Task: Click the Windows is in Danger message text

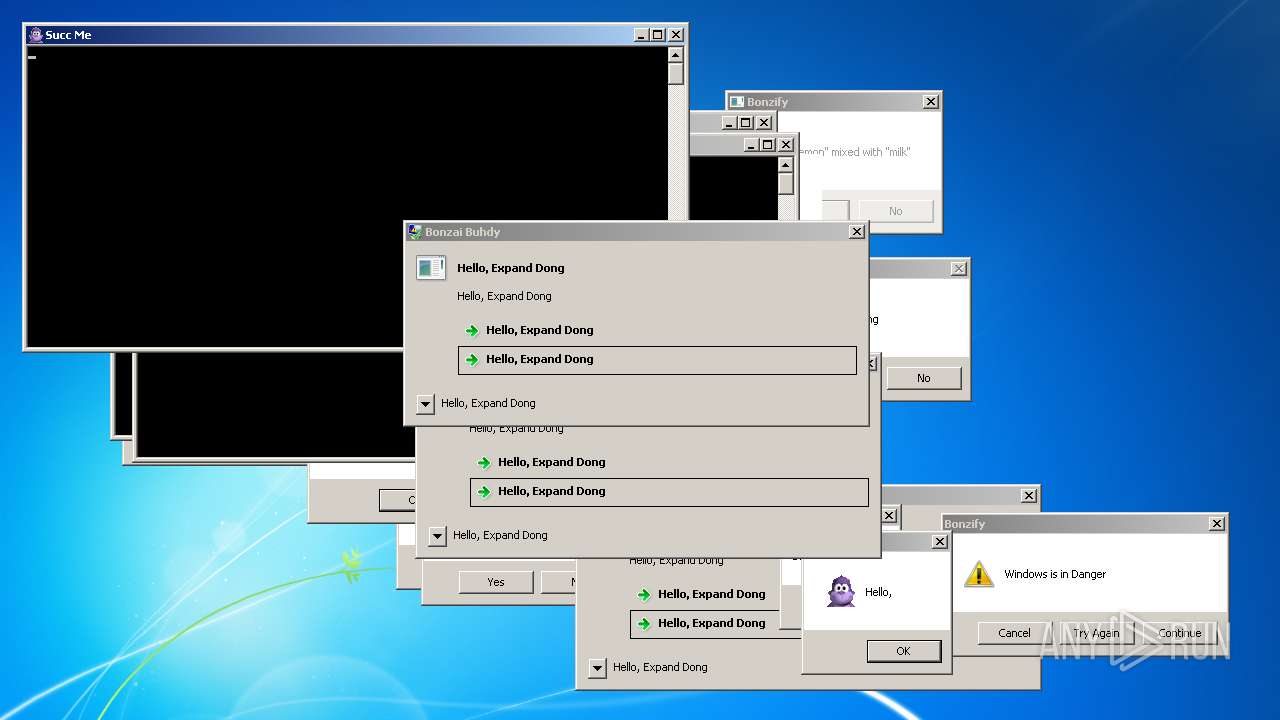Action: coord(1055,574)
